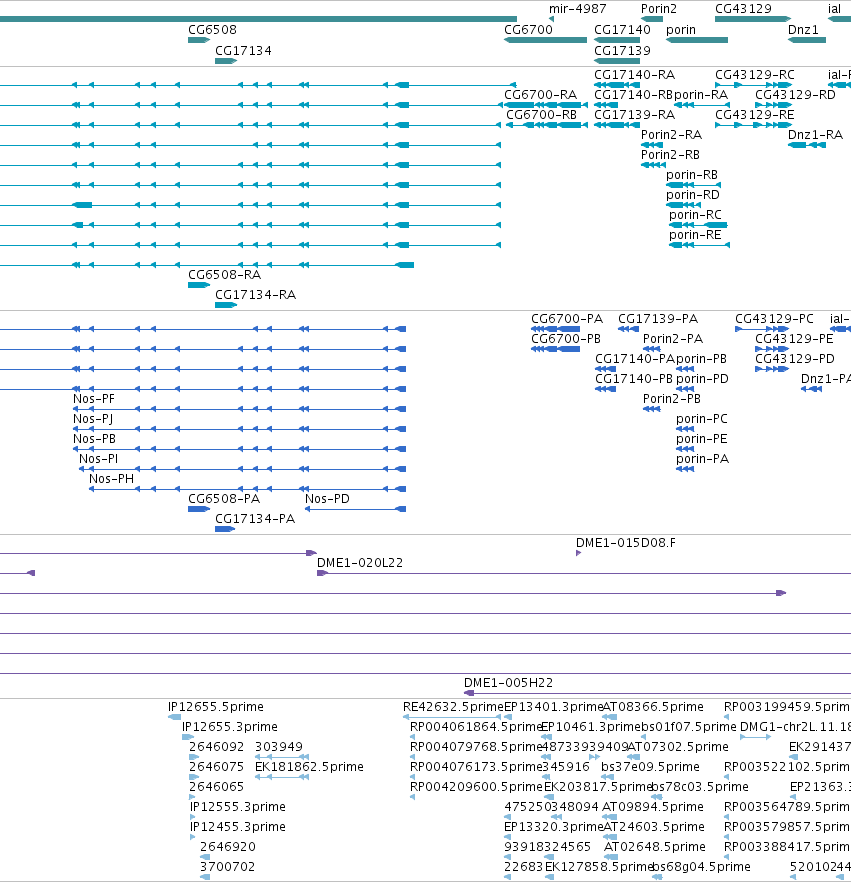
Task: Select the CG6700-PA protein
Action: (x=555, y=329)
